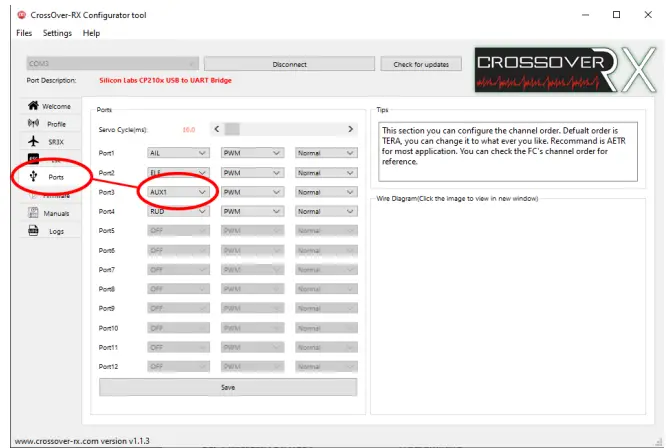Click the Servo Cycle right arrow
The width and height of the screenshot is (666, 448).
point(350,129)
